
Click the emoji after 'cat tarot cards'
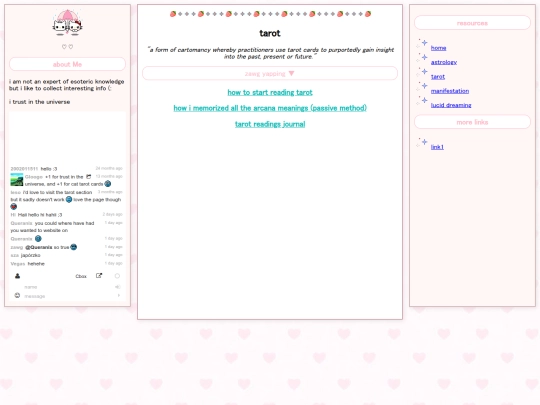click(x=108, y=184)
